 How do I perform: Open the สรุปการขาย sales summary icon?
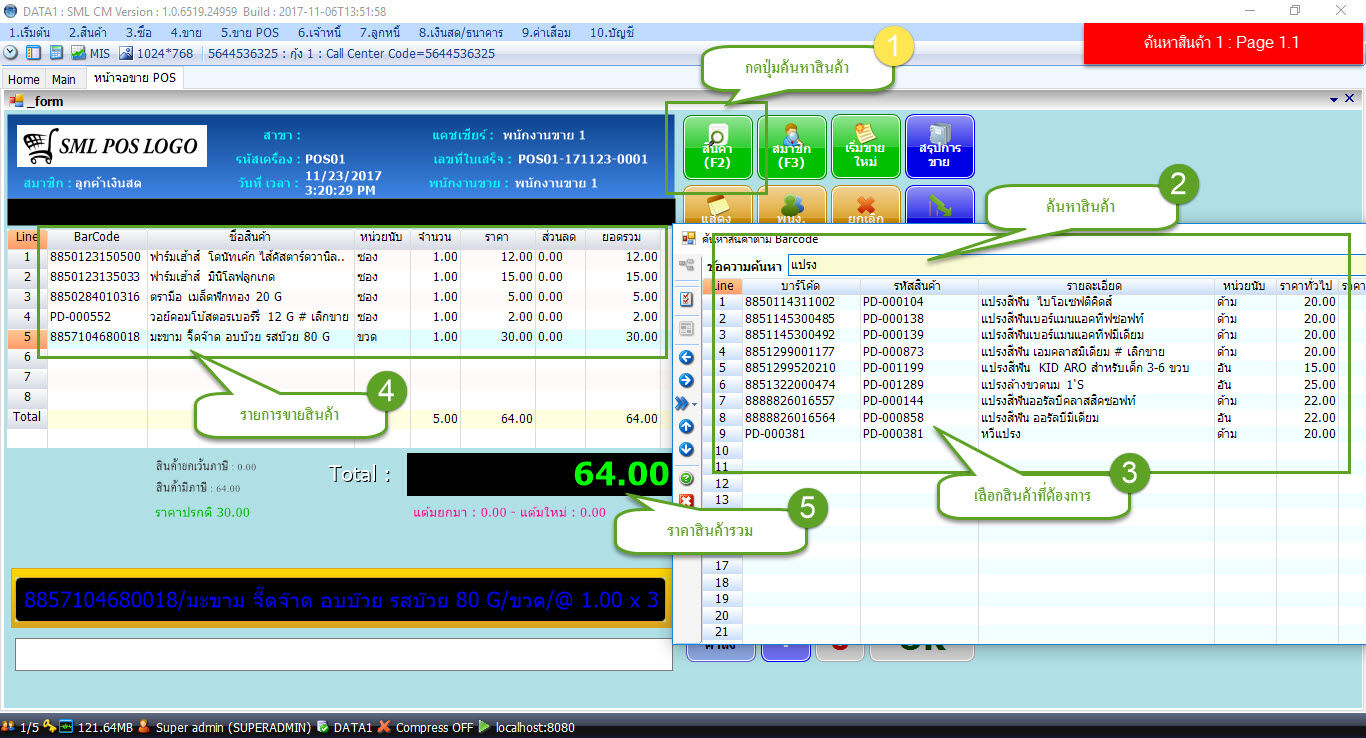tap(939, 147)
